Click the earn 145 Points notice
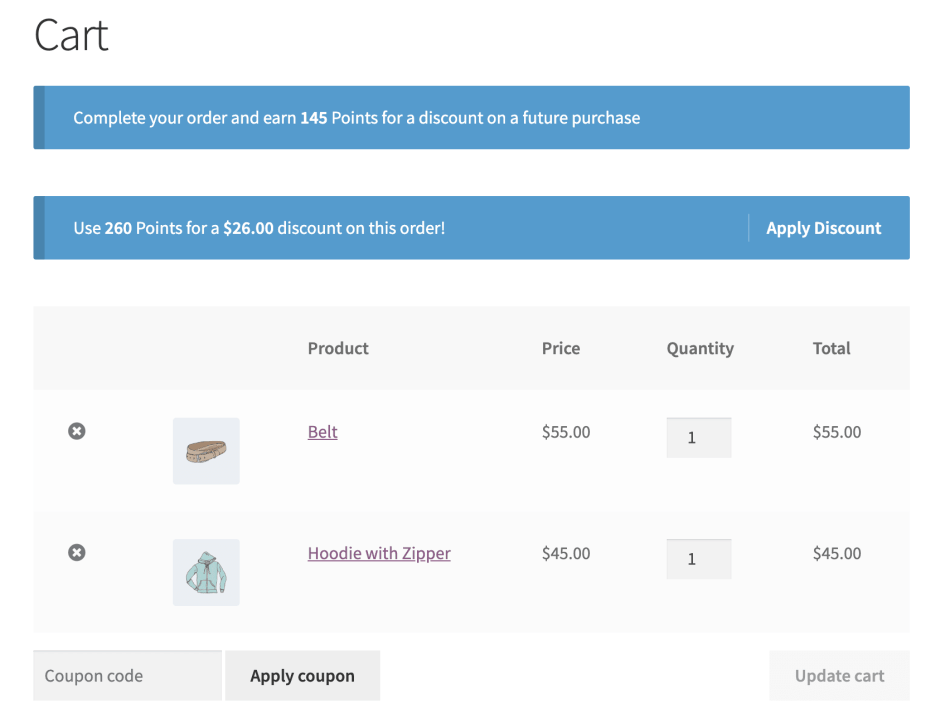This screenshot has width=950, height=724. point(356,118)
